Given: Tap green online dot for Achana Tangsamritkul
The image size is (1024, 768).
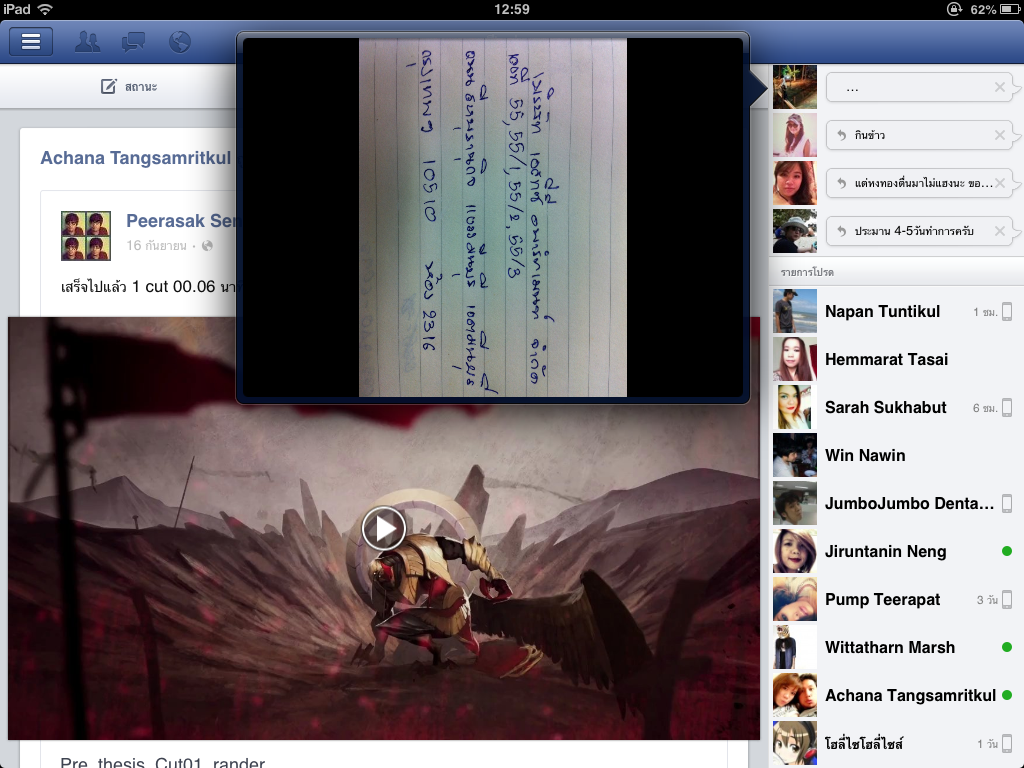Looking at the screenshot, I should [x=1007, y=696].
